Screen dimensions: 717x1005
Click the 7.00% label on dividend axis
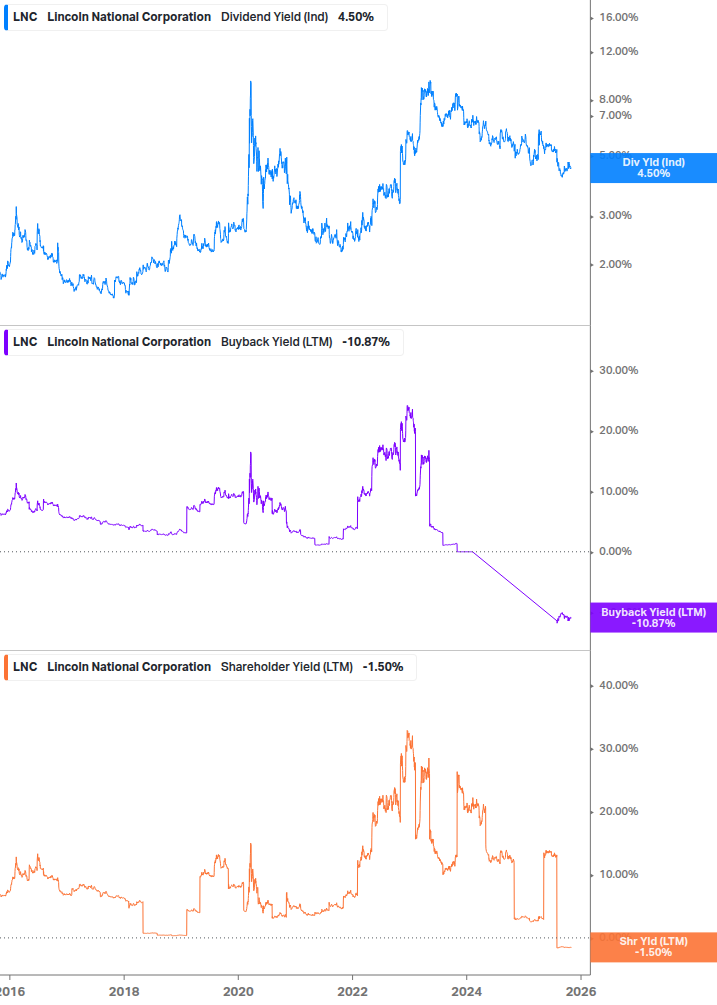click(x=615, y=115)
